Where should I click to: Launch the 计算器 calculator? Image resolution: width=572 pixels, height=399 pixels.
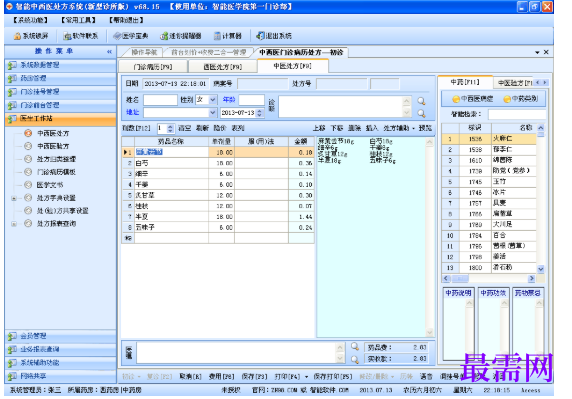[x=228, y=36]
